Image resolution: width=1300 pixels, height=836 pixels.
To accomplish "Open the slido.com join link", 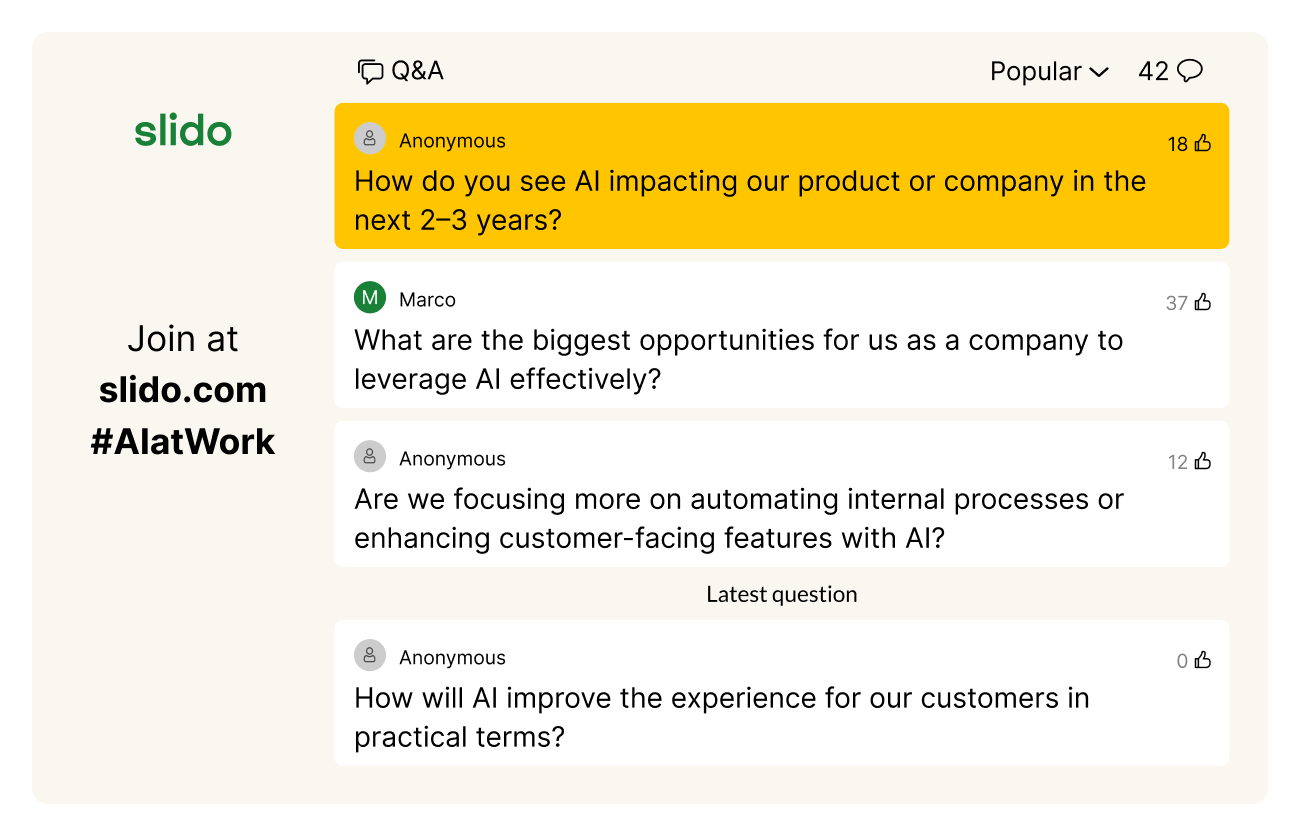I will [x=183, y=390].
